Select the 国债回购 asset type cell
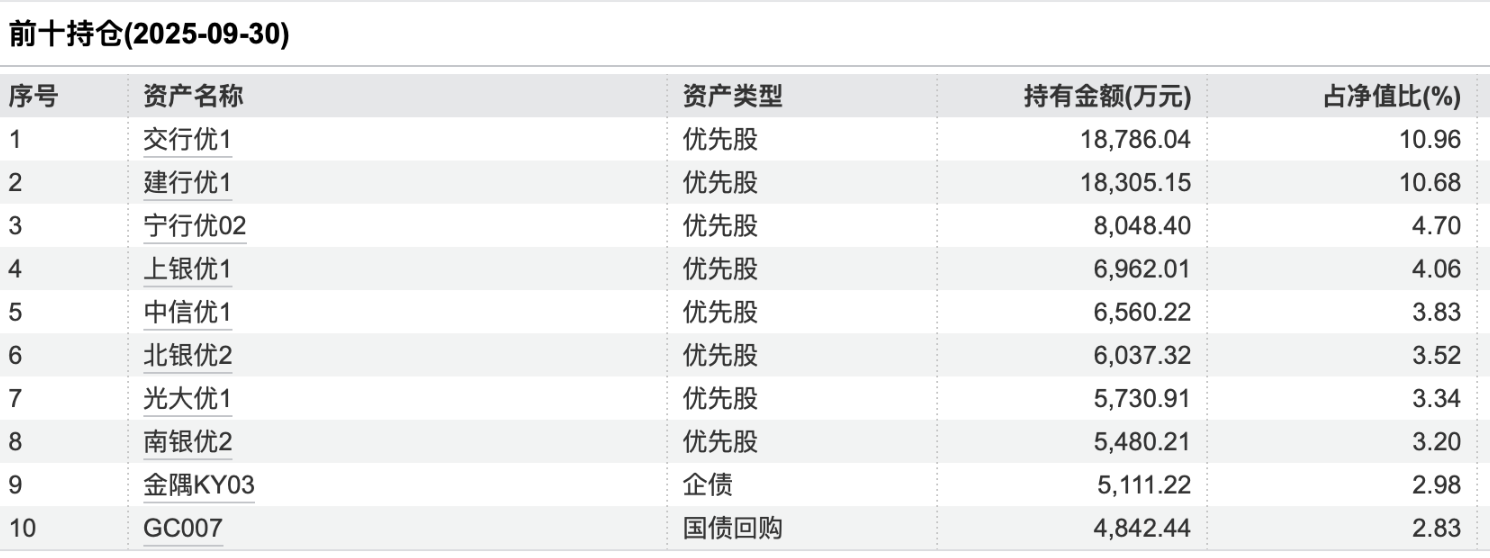1490x558 pixels. point(732,529)
